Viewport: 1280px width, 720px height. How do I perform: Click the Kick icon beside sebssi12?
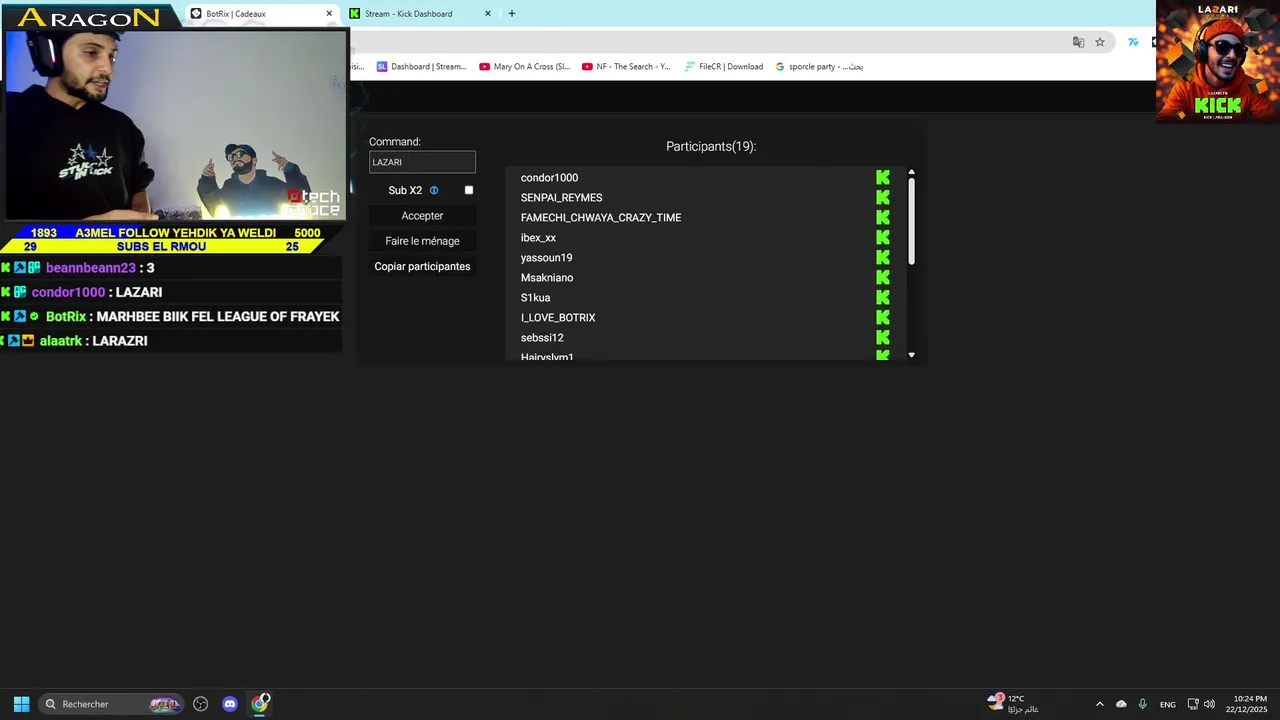click(x=883, y=337)
